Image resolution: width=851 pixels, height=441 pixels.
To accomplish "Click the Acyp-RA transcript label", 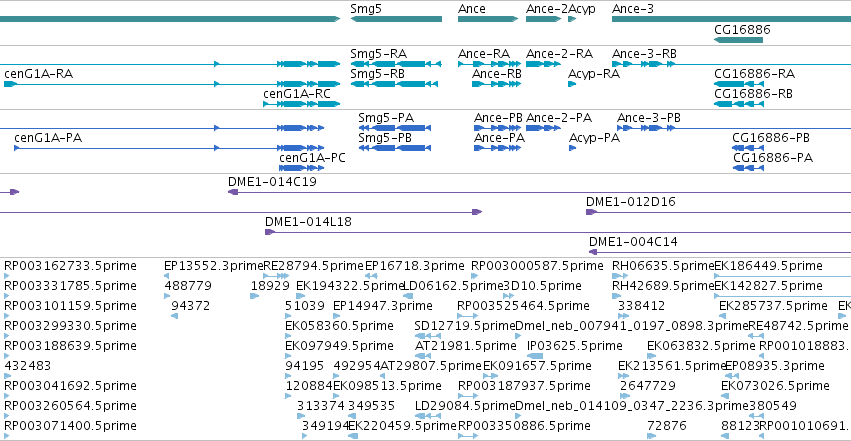I will pos(594,74).
